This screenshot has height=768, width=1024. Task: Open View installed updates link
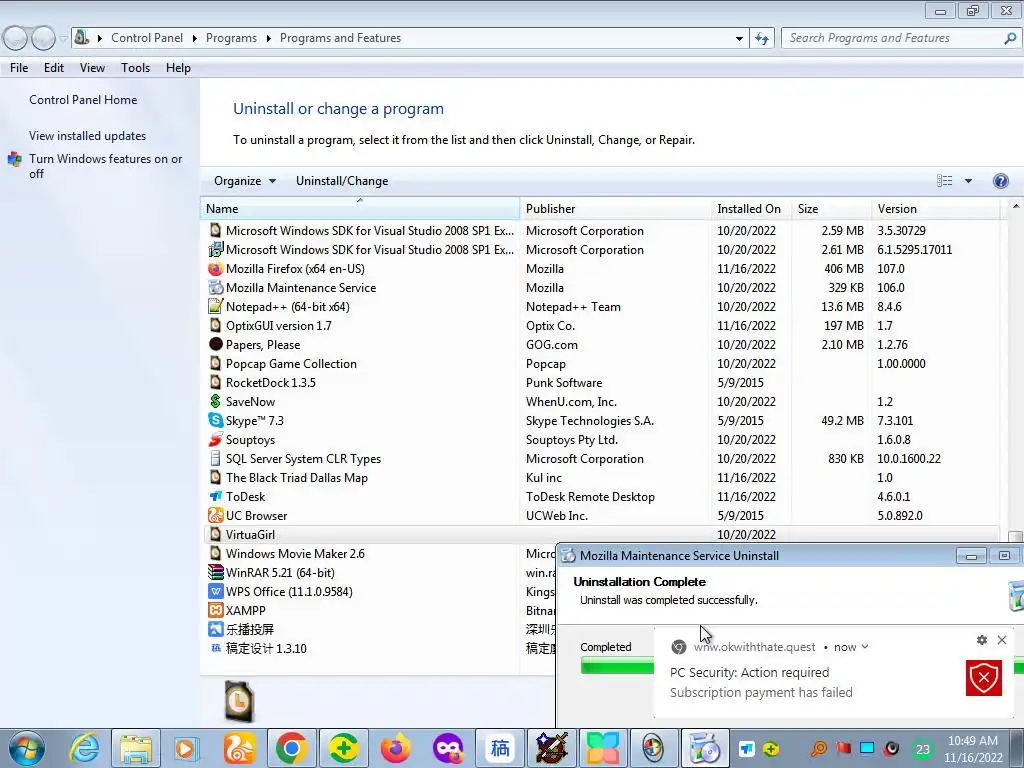tap(88, 136)
